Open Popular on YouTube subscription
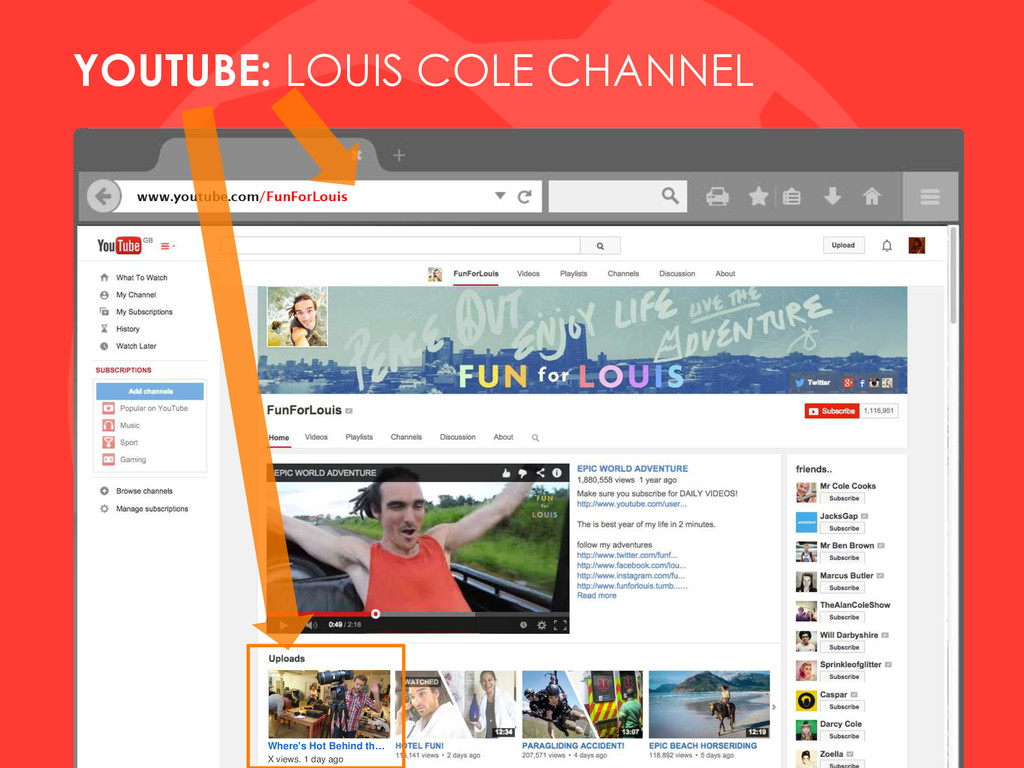Viewport: 1024px width, 768px height. point(153,408)
